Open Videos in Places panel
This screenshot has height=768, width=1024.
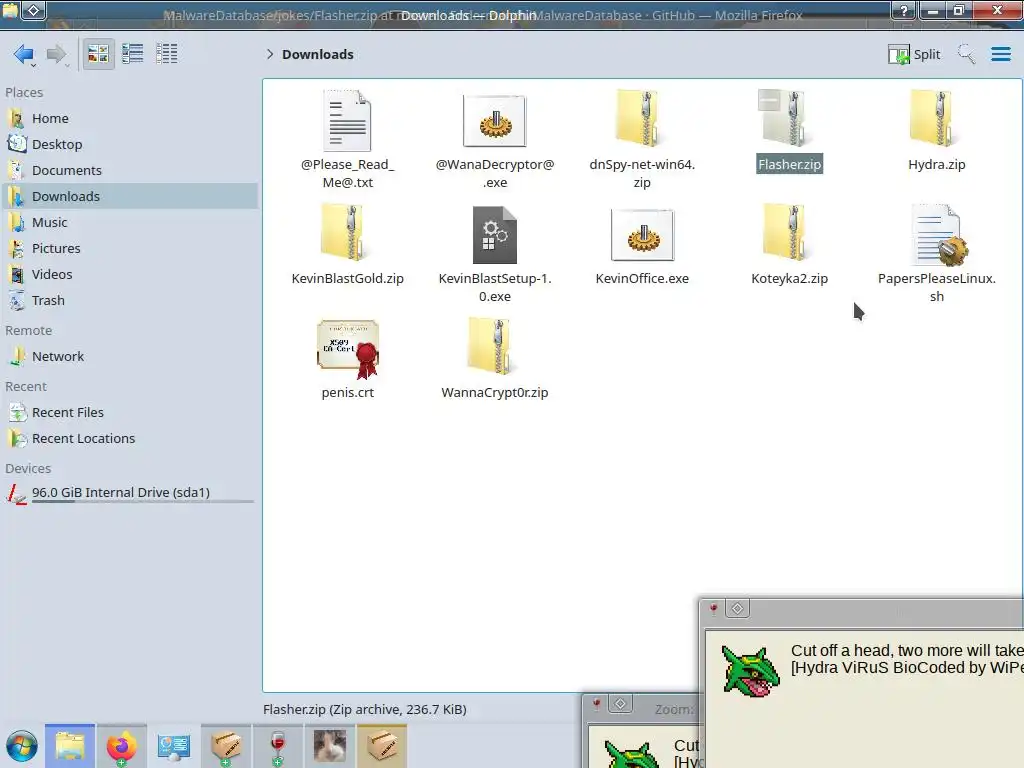129,275
